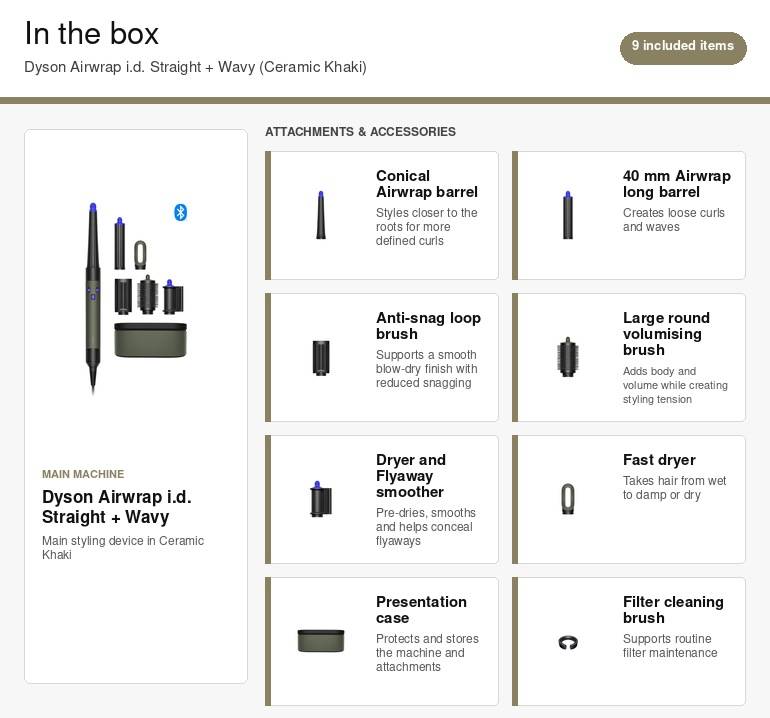Click 'Supports a smooth blow-dry finish' description
The height and width of the screenshot is (718, 770).
point(426,369)
